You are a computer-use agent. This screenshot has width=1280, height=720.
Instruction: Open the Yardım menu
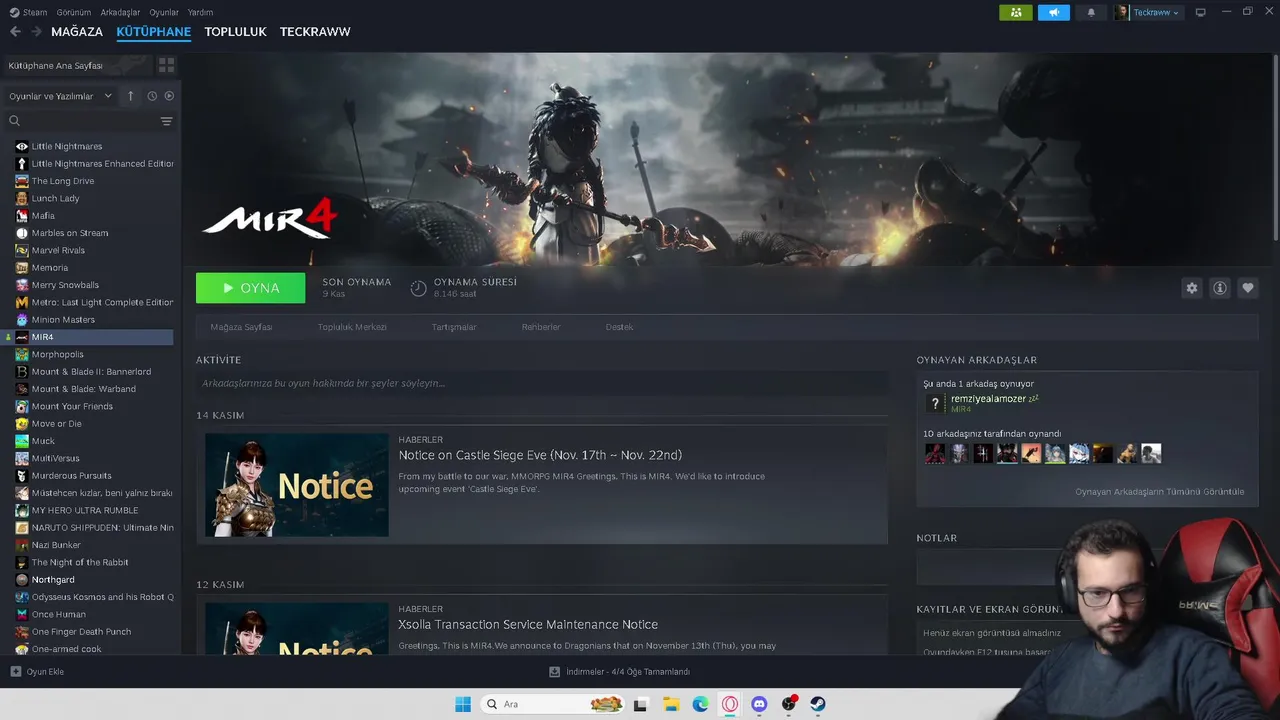point(200,12)
